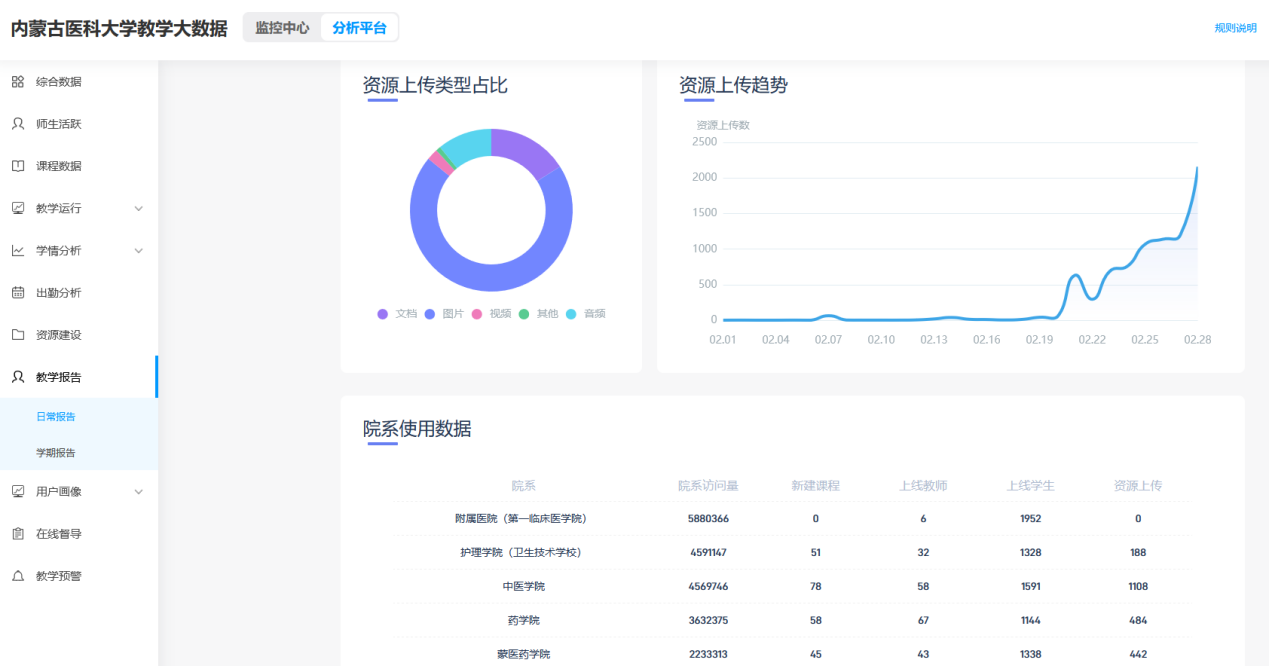Switch to the 监控中心 tab
Viewport: 1269px width, 666px height.
coord(282,28)
